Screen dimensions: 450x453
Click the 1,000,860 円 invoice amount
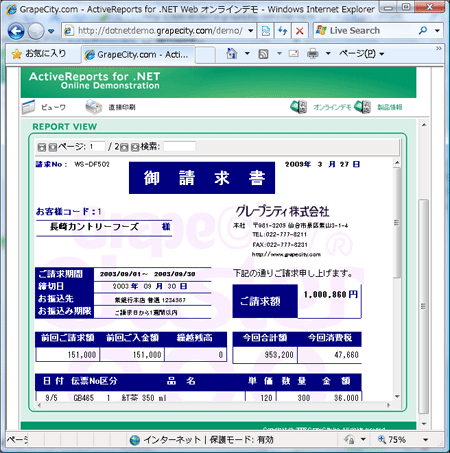[331, 294]
